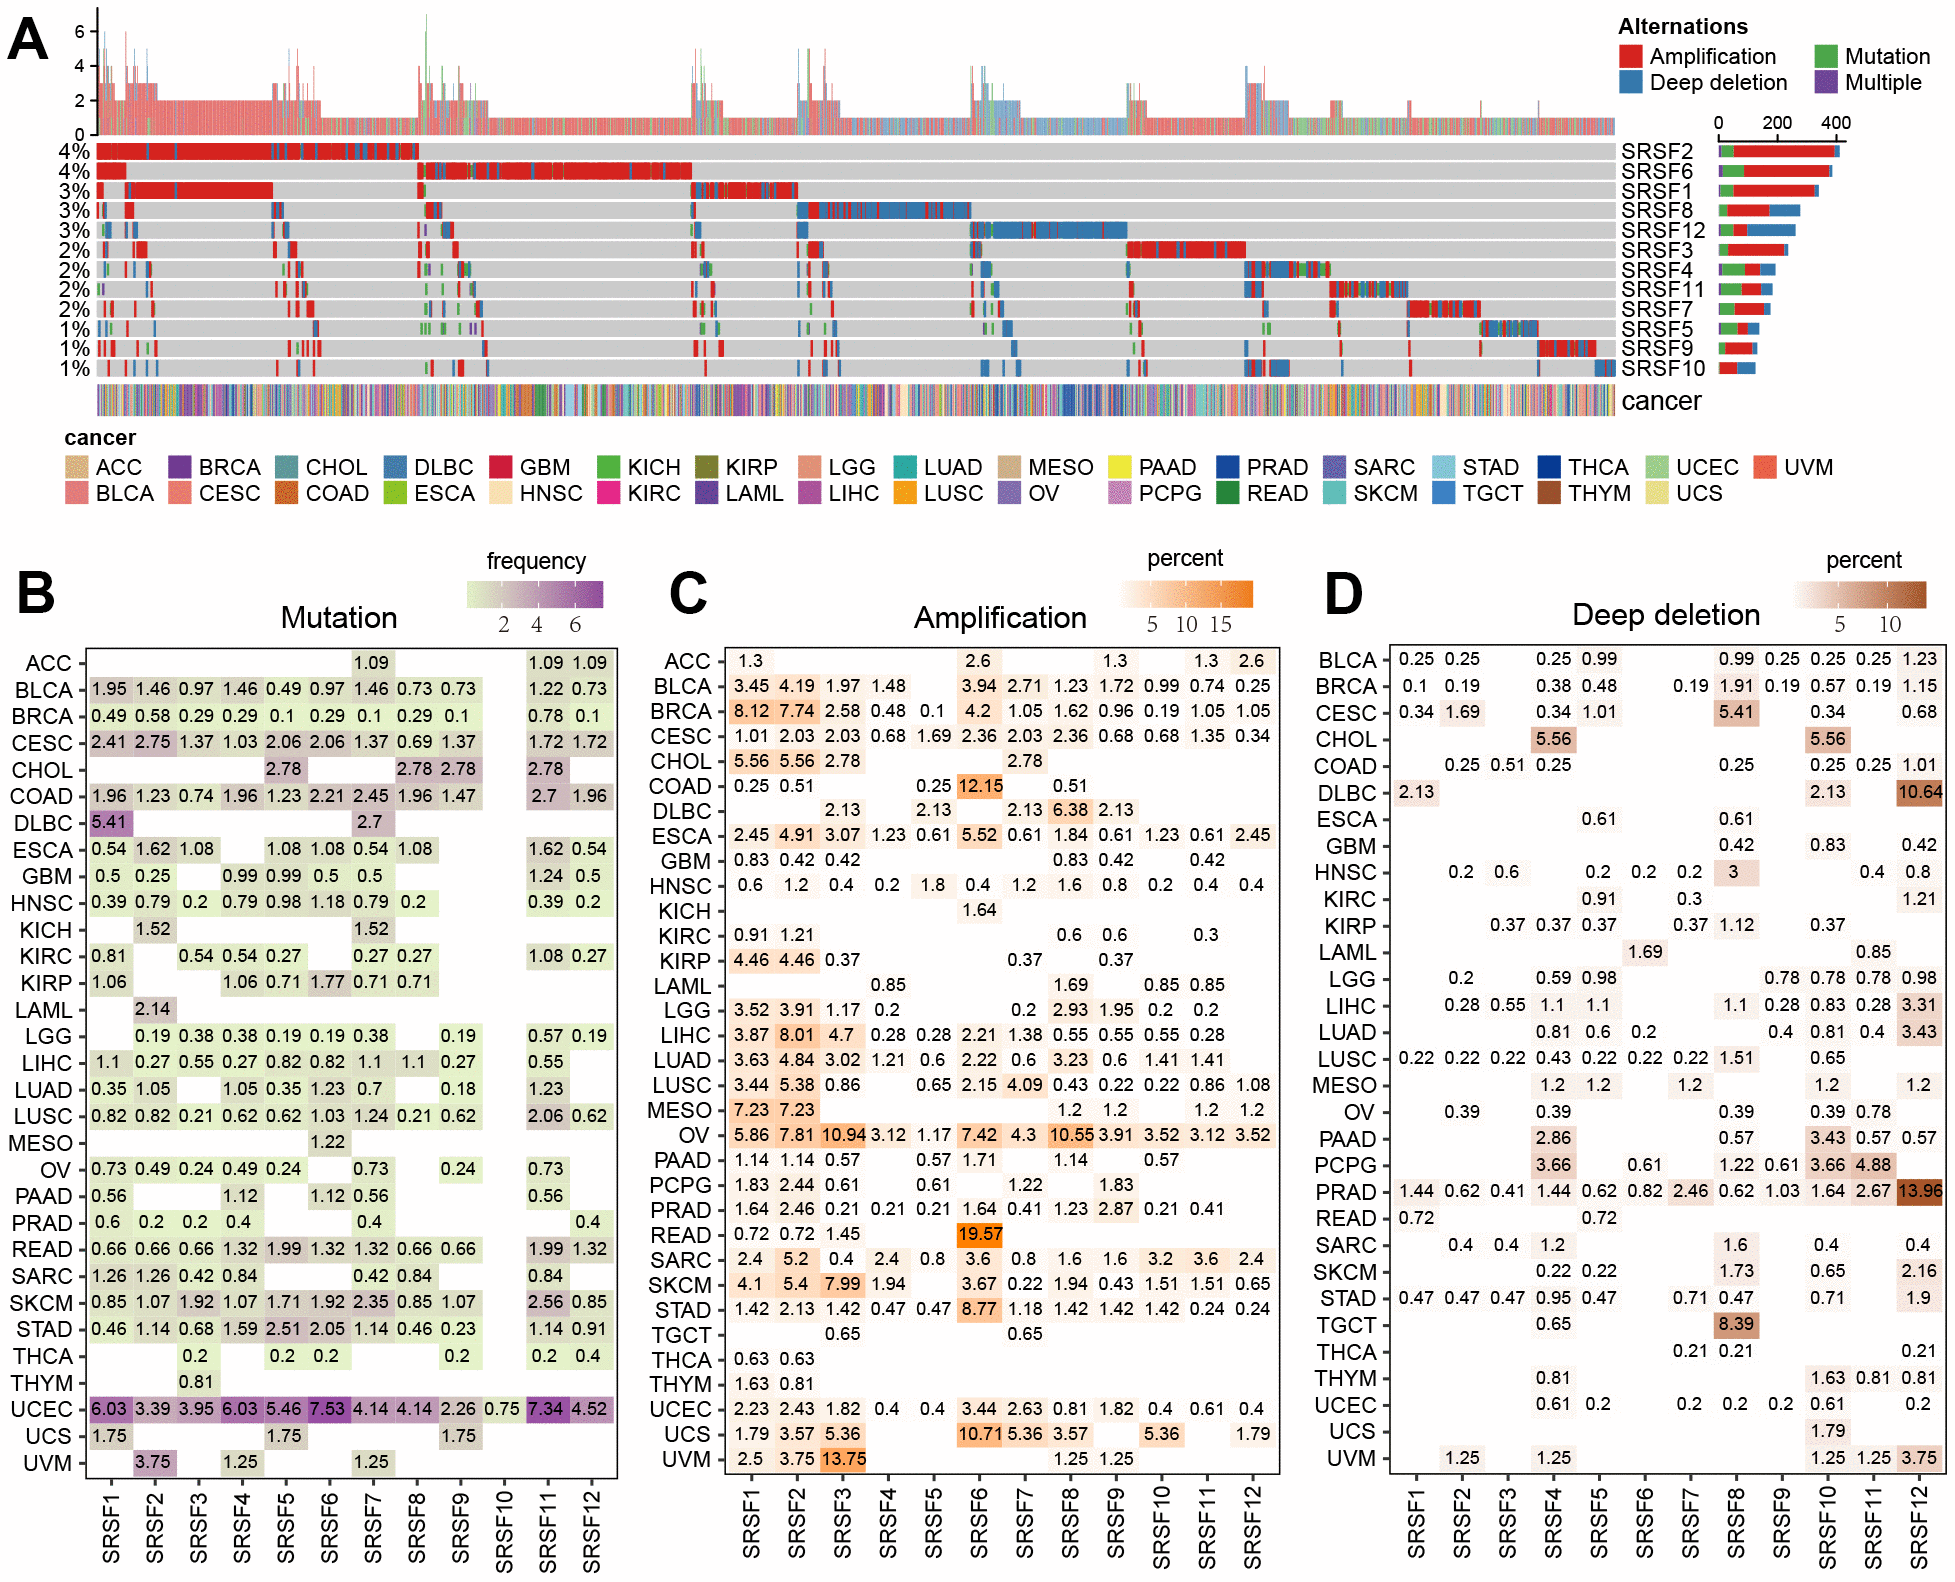Click the THCA legend swatch
Image resolution: width=1955 pixels, height=1582 pixels.
pos(1549,467)
